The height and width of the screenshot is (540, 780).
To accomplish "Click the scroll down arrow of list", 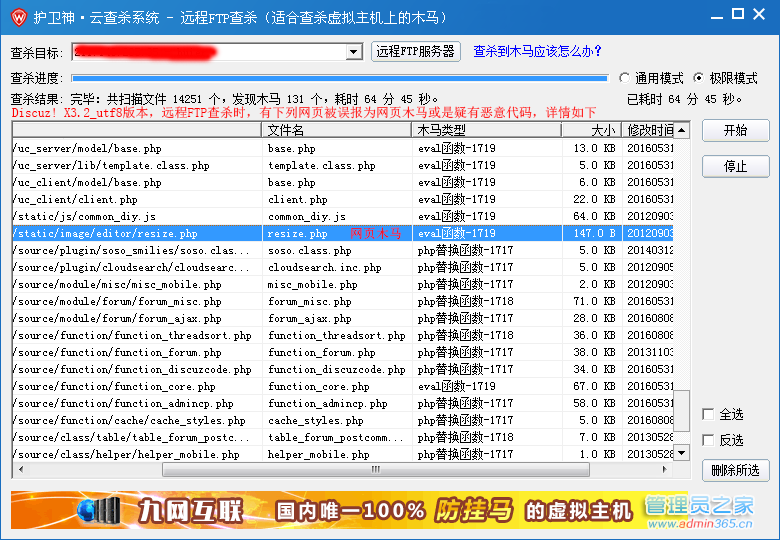I will 682,453.
